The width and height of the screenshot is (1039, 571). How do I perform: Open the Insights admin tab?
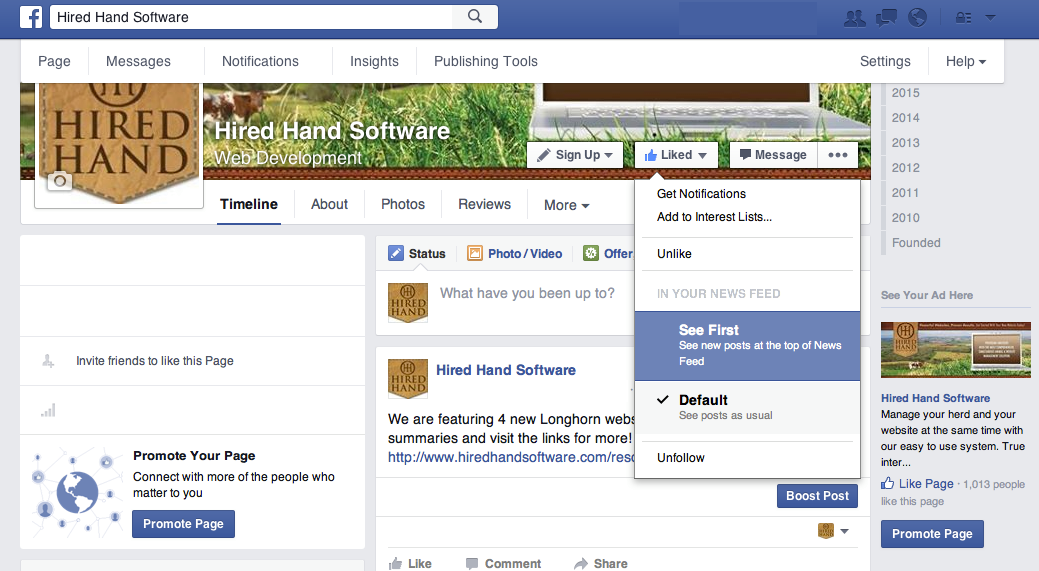[374, 61]
